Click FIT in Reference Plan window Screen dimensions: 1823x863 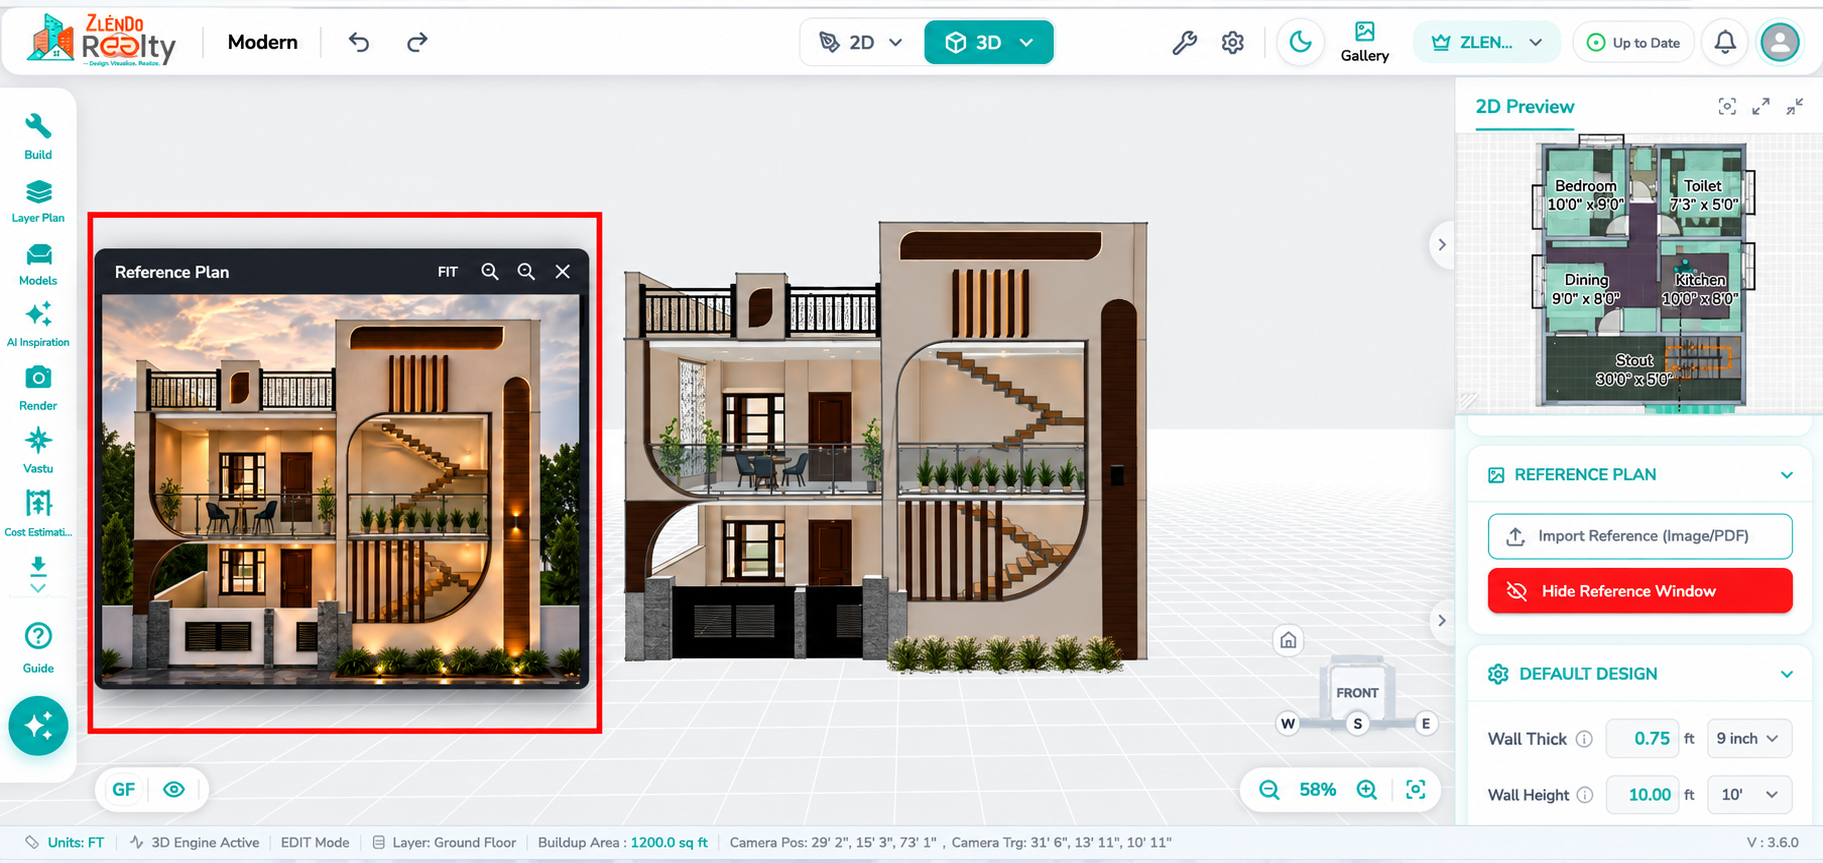tap(447, 272)
